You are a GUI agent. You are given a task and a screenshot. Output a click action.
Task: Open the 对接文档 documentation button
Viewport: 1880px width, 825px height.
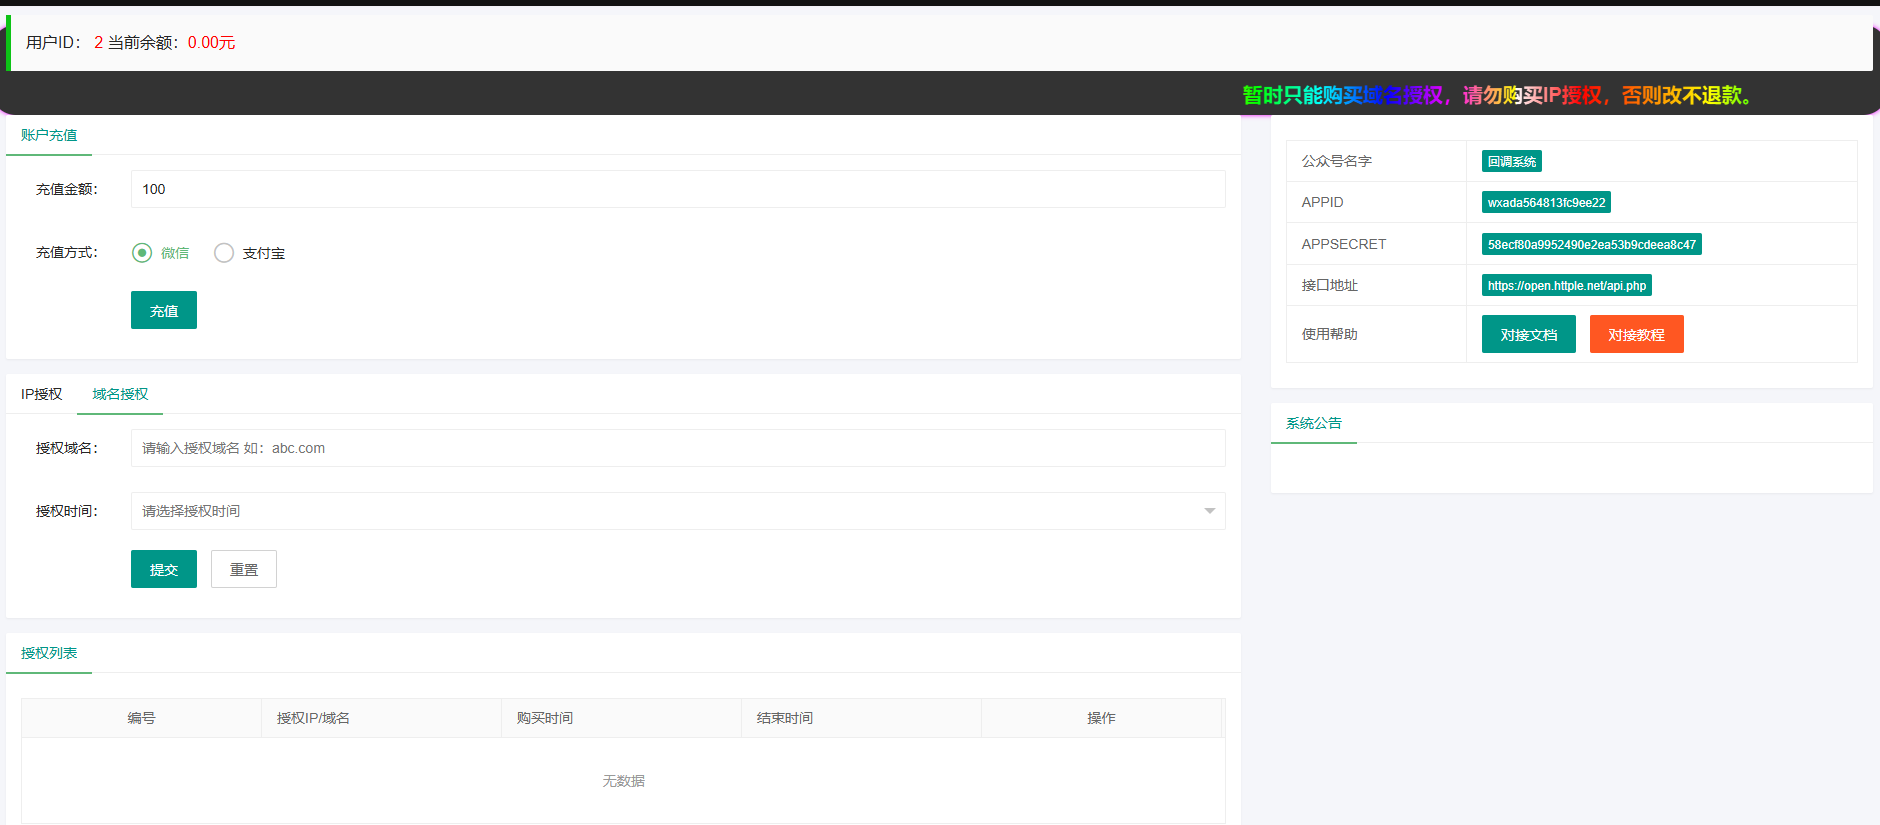1529,334
